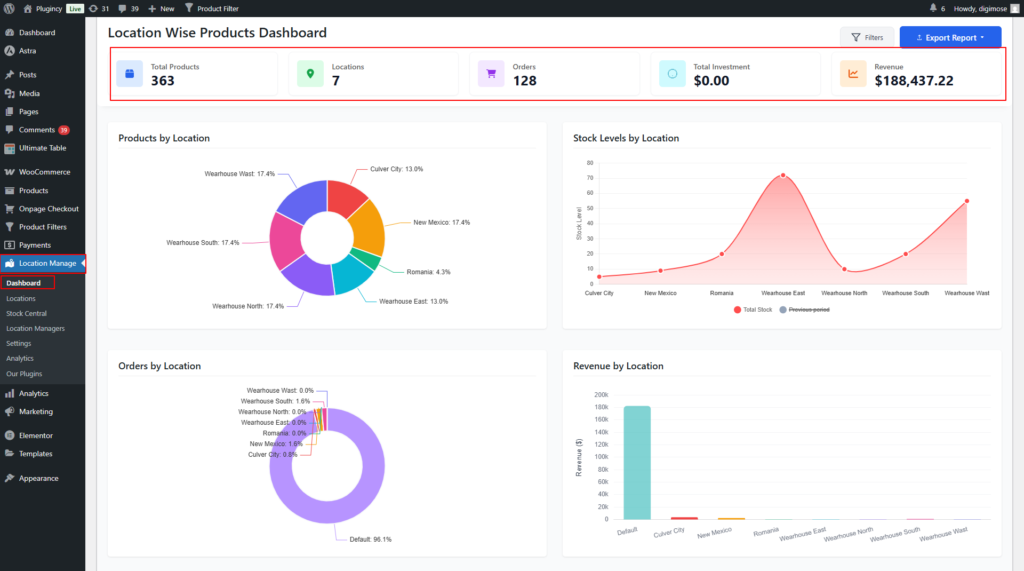This screenshot has width=1024, height=571.
Task: Click the Default bar in Revenue chart
Action: (x=635, y=462)
